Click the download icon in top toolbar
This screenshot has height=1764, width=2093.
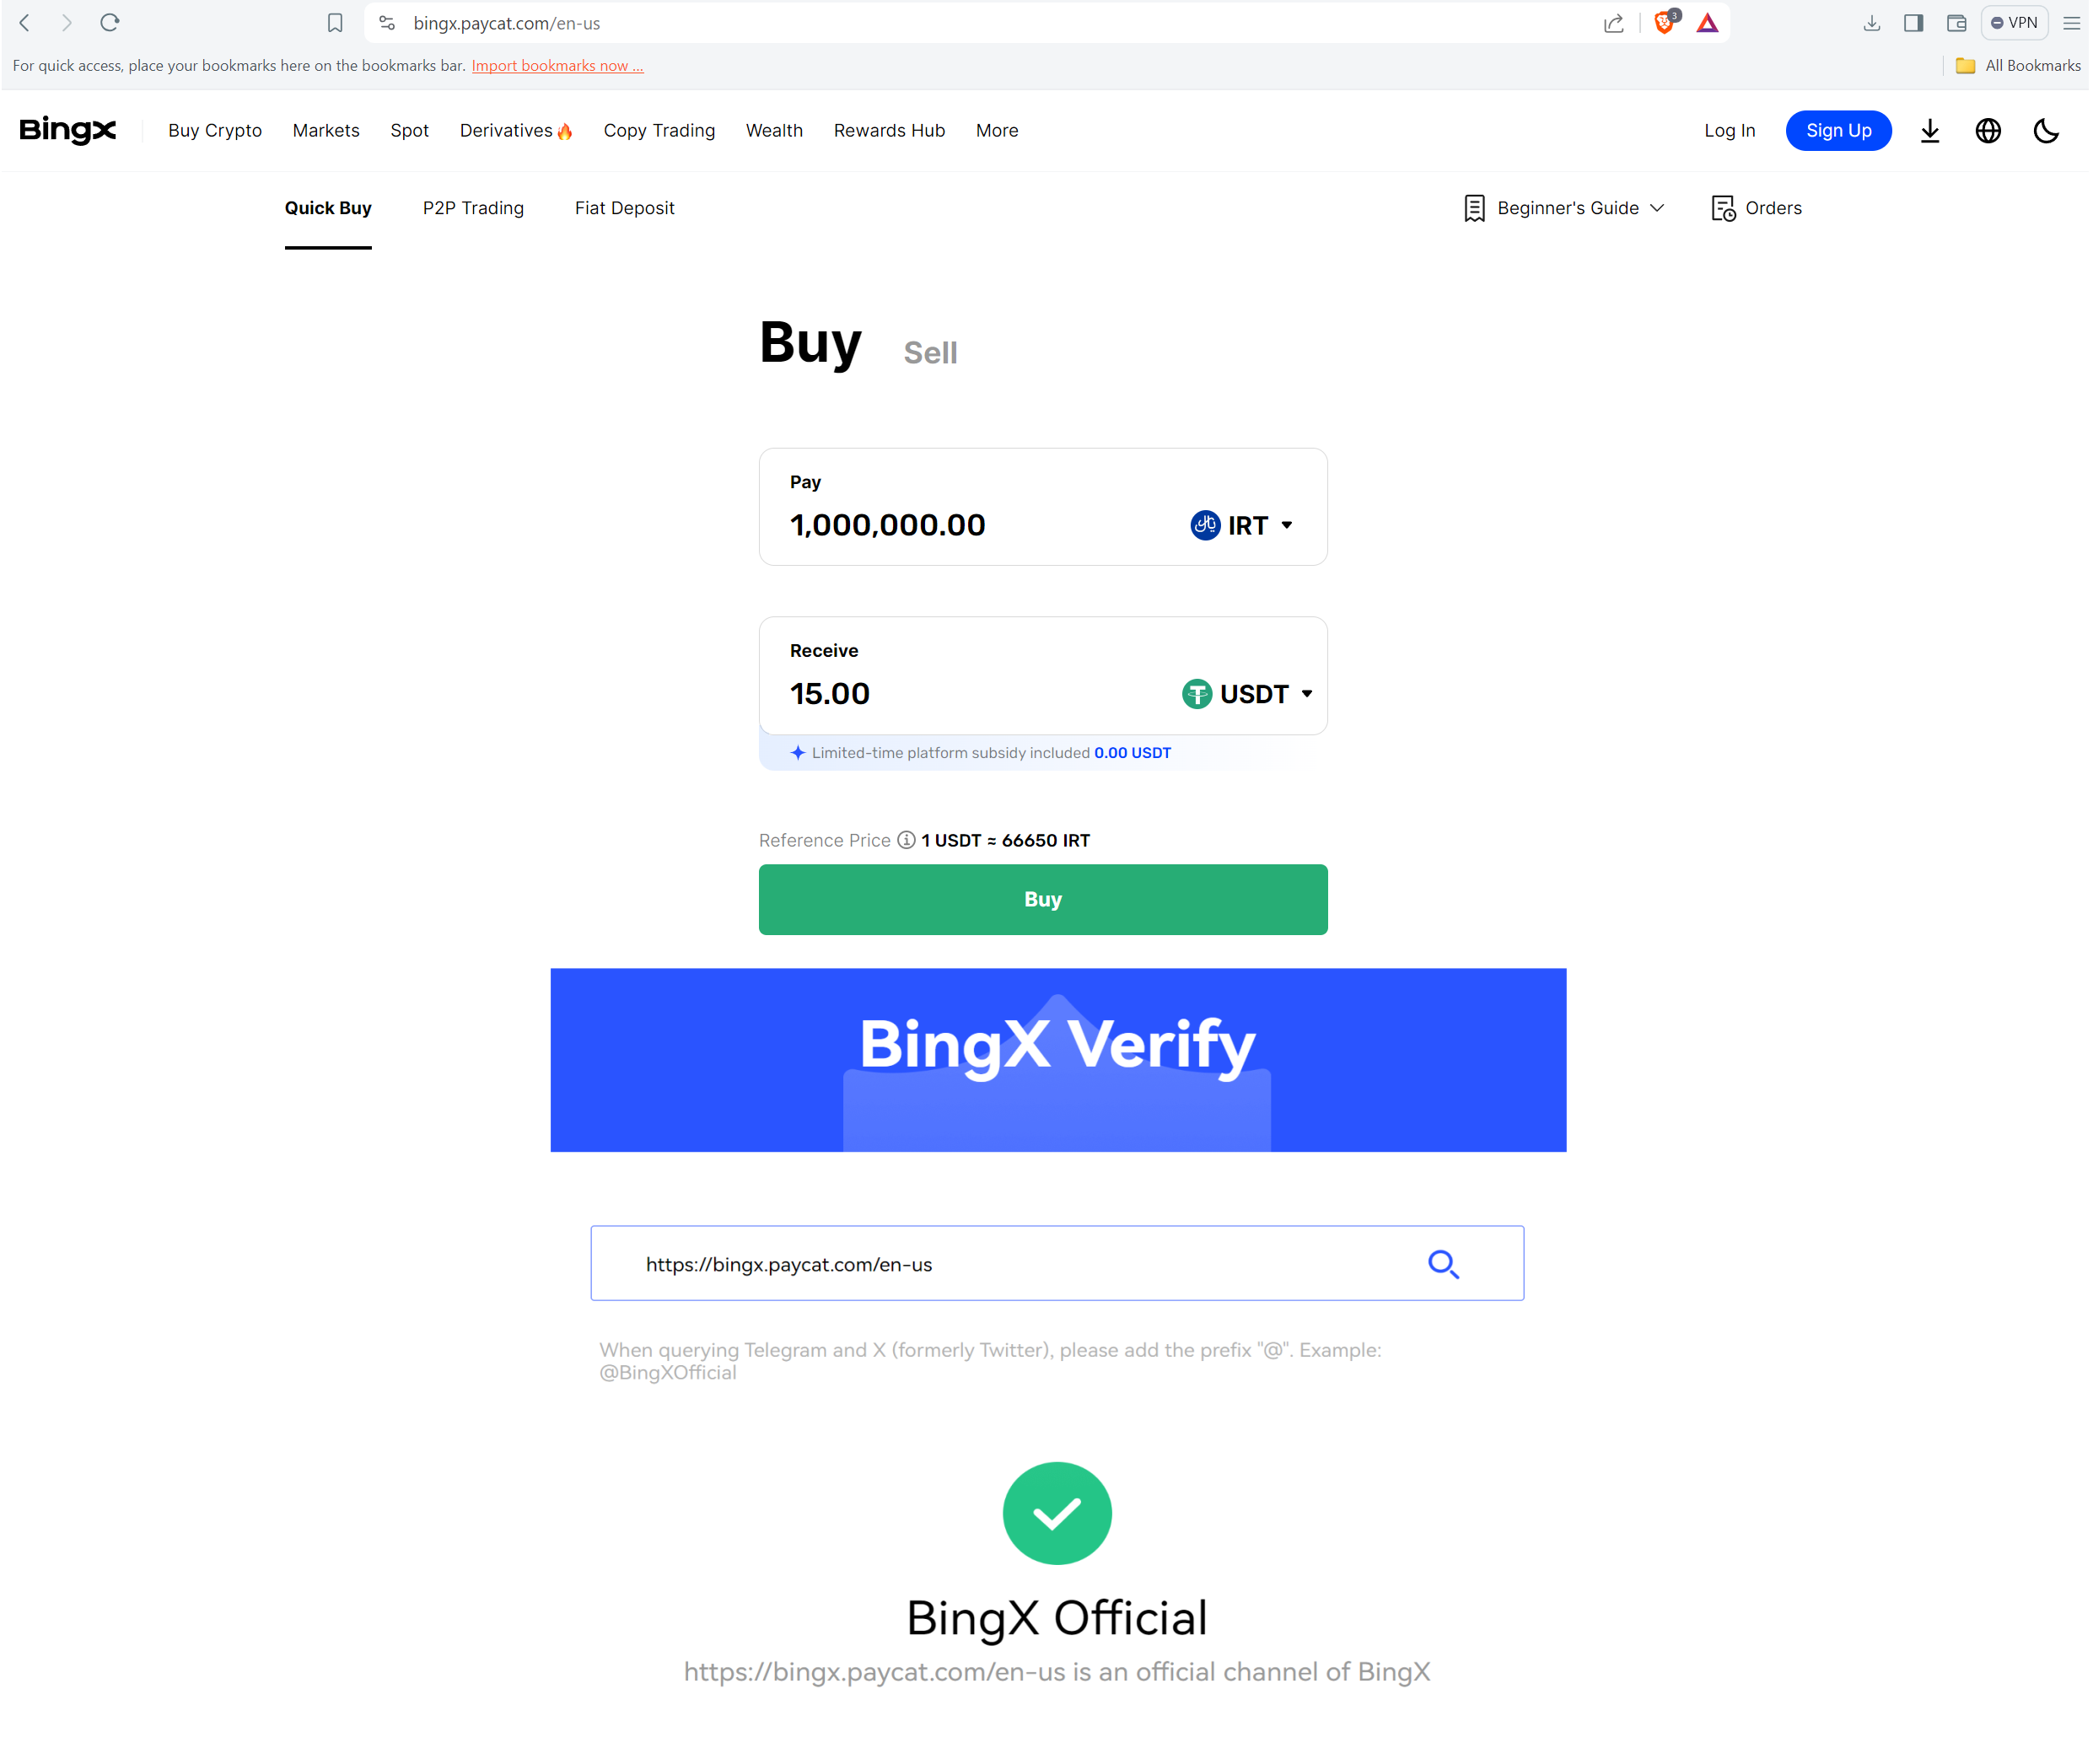pos(1870,23)
